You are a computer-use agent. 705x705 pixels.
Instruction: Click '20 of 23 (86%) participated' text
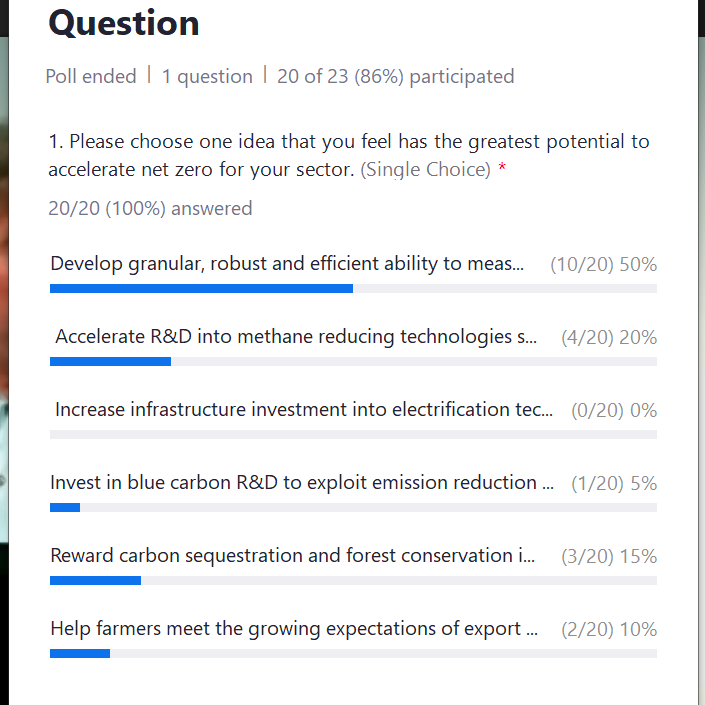point(396,76)
